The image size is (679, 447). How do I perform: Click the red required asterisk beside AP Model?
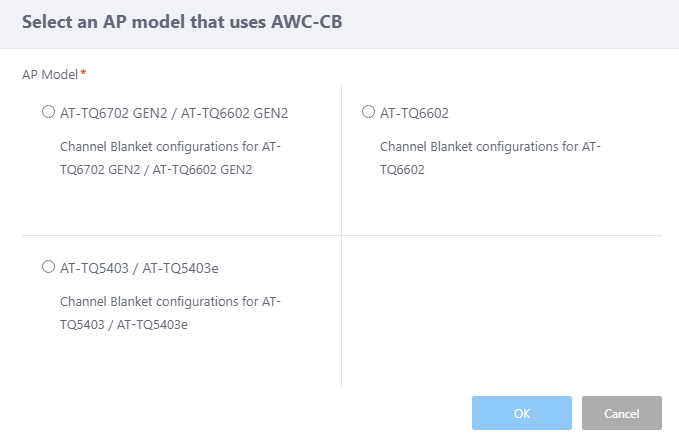click(83, 74)
